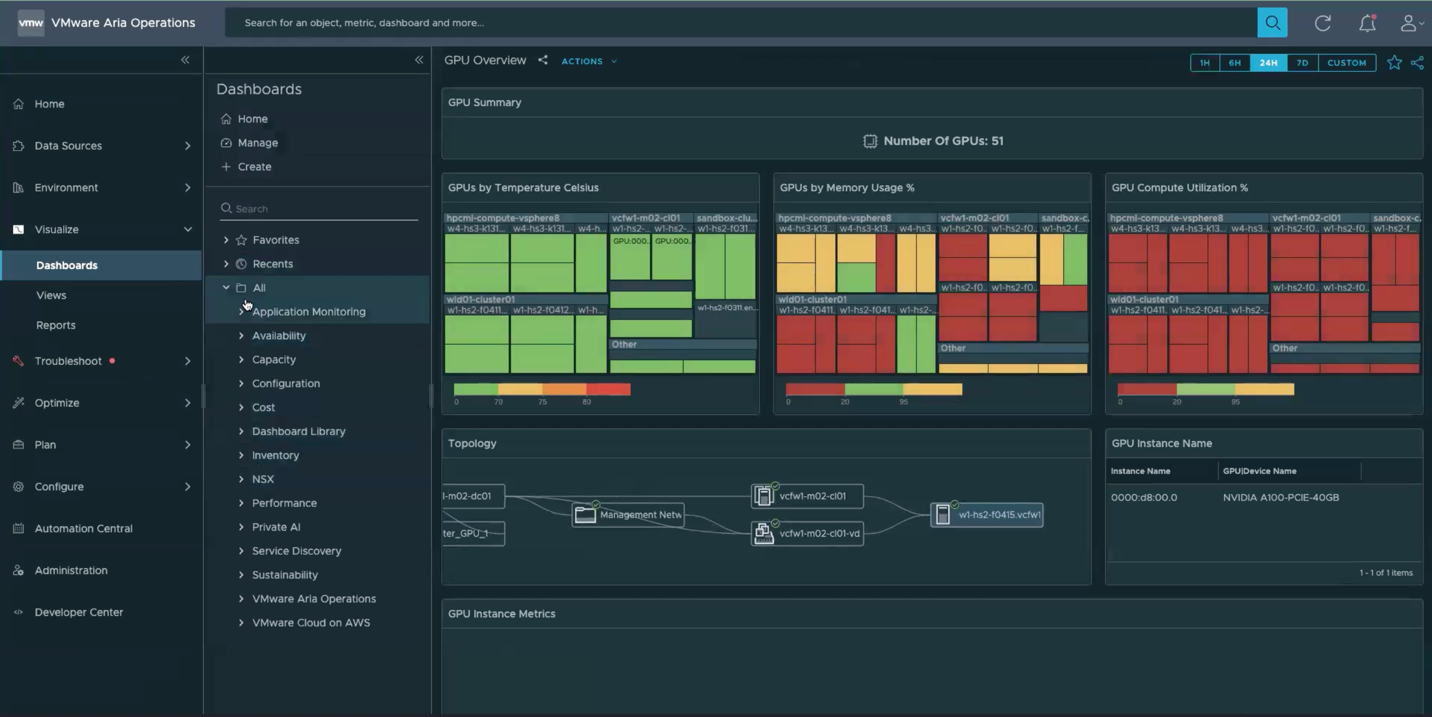Click the search magnifier button
Screen dimensions: 1432x717
pos(1272,22)
